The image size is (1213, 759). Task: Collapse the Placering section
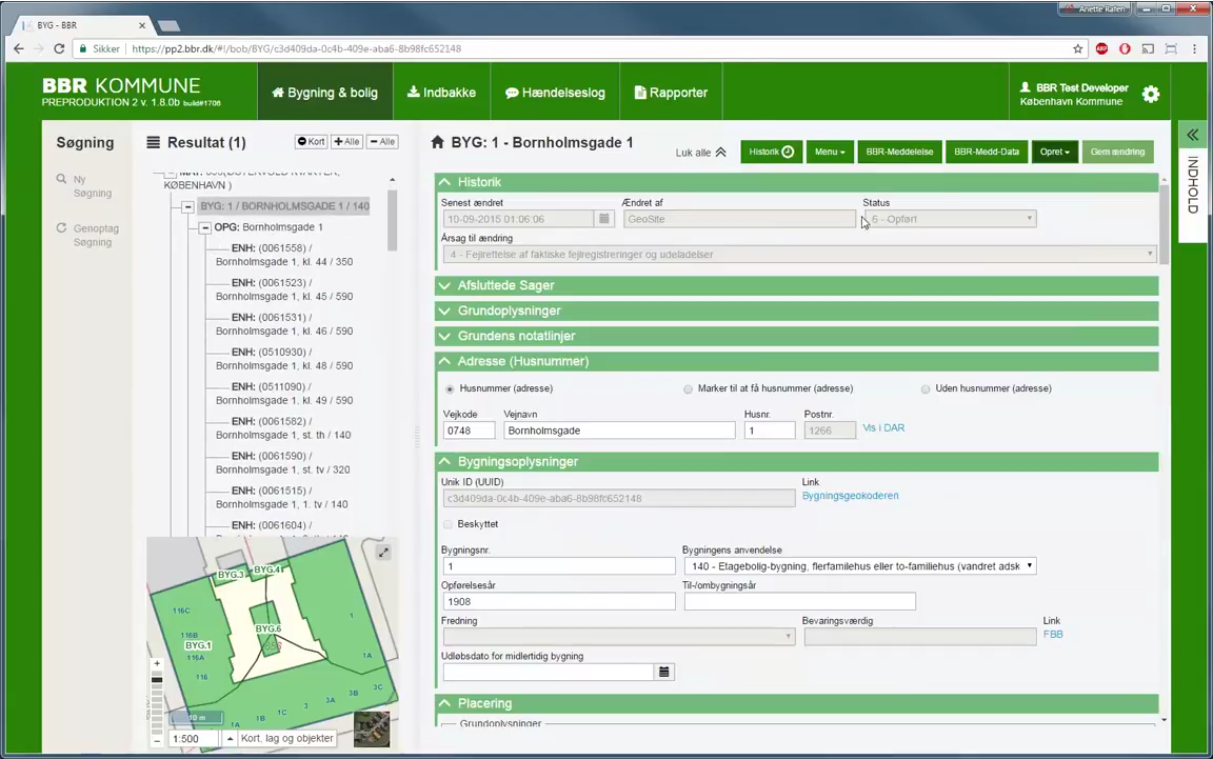(x=796, y=704)
